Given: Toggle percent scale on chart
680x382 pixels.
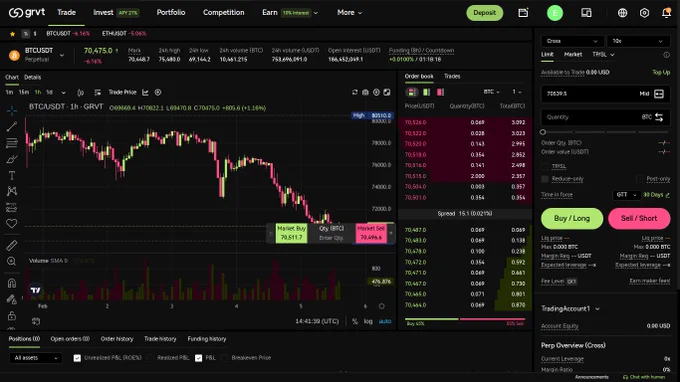Looking at the screenshot, I should (355, 321).
